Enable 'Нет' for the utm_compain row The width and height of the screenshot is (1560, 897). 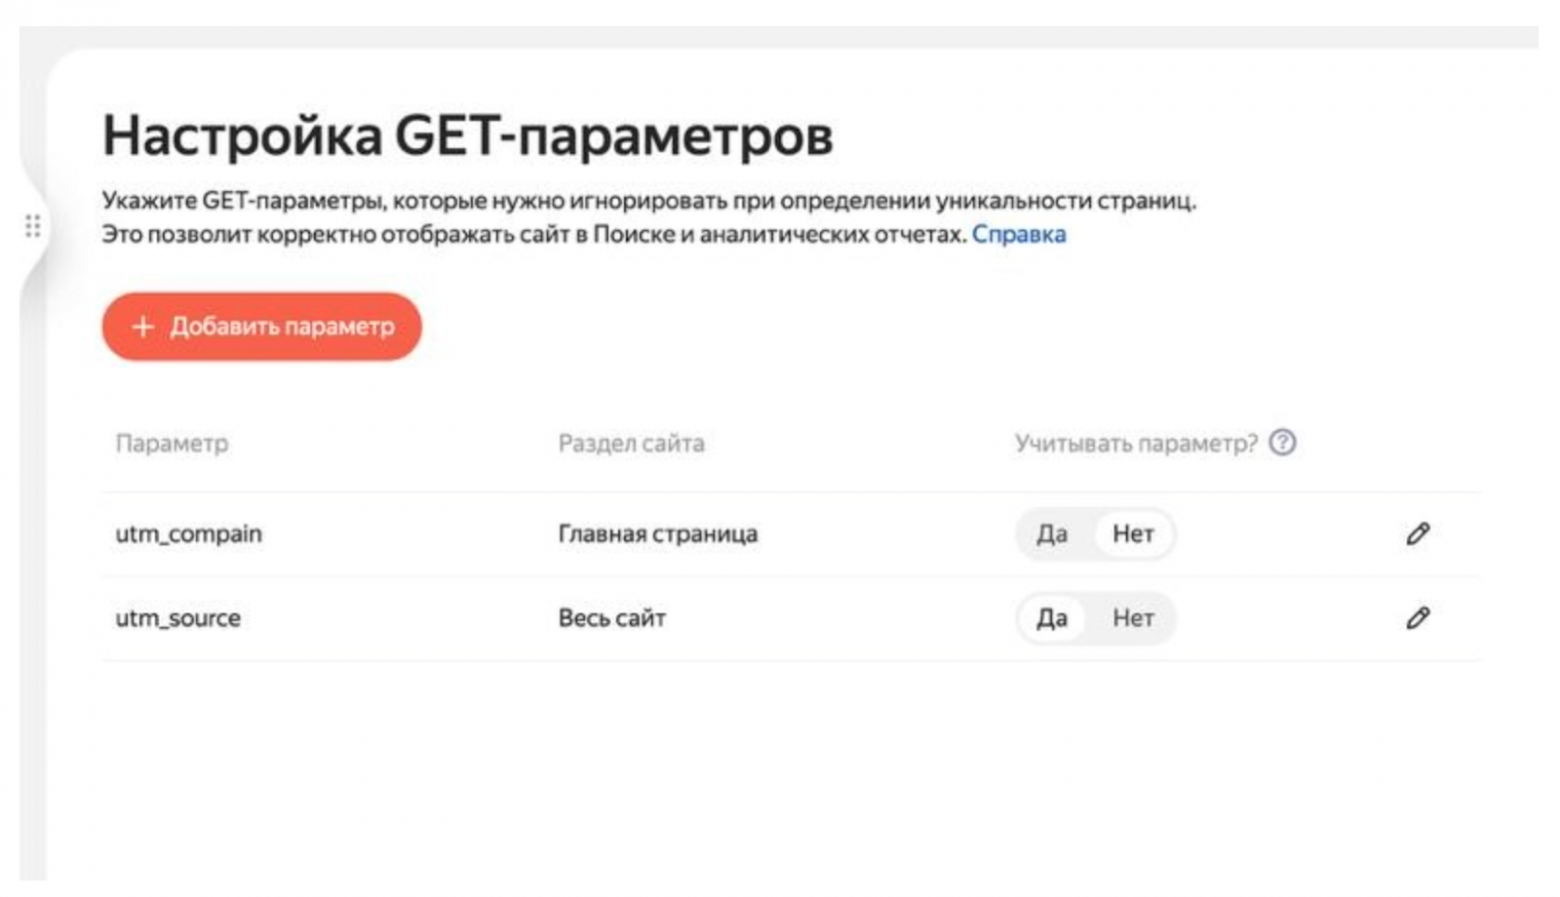1131,534
